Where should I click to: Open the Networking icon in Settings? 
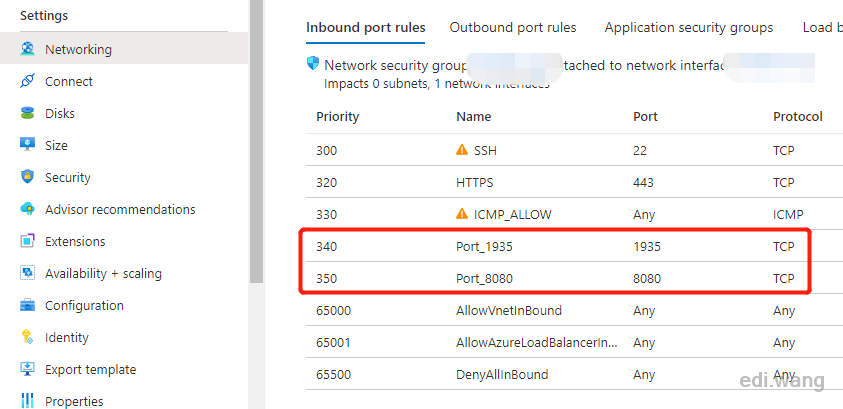coord(27,49)
